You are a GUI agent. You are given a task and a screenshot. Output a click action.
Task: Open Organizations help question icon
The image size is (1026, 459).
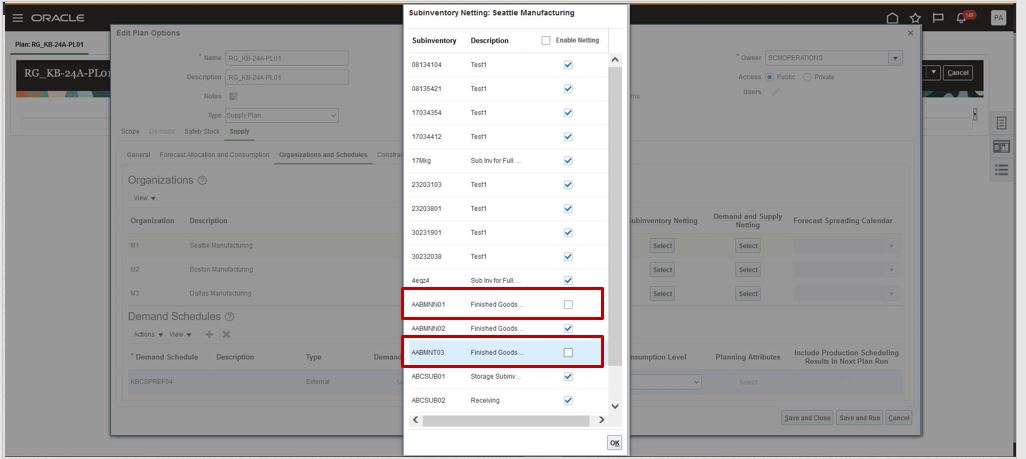click(202, 180)
